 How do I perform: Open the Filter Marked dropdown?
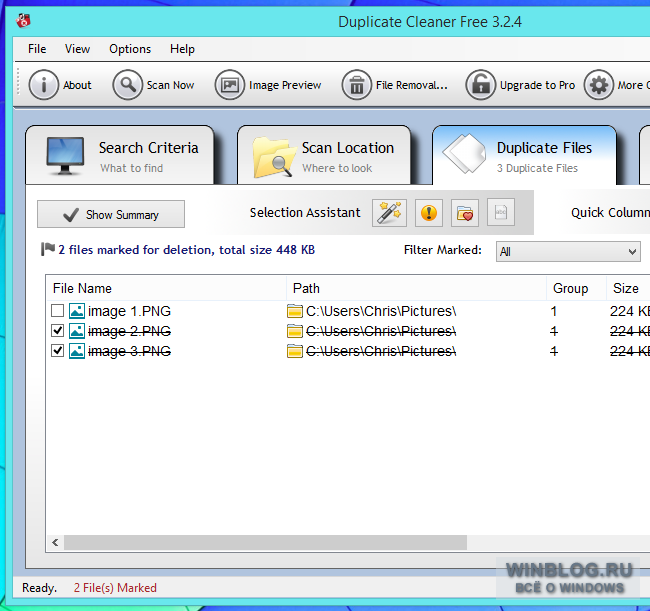click(x=568, y=252)
